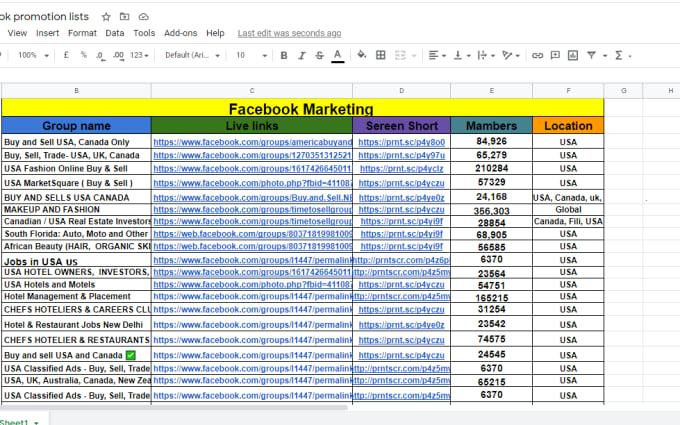Toggle italic formatting

pyautogui.click(x=301, y=56)
